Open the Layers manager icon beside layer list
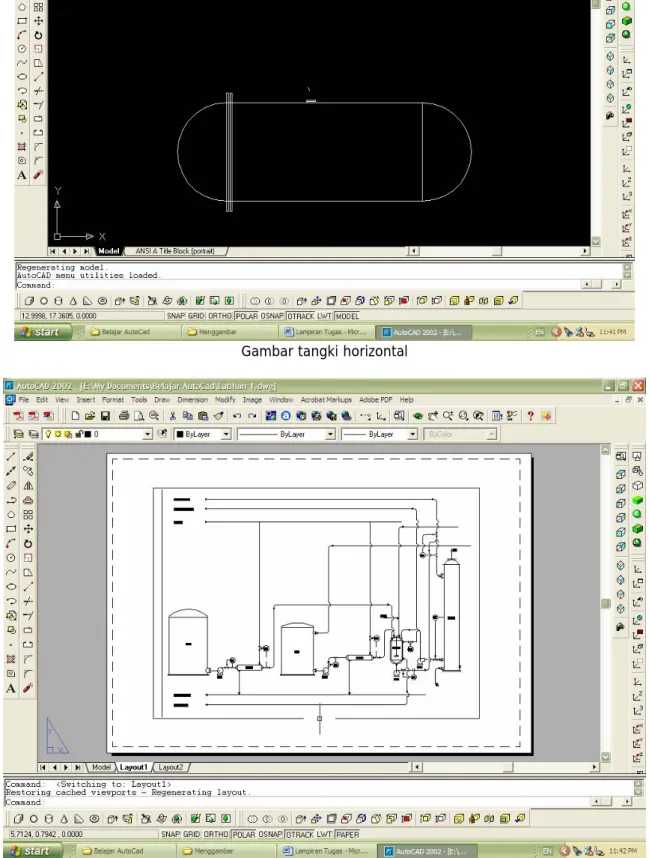The height and width of the screenshot is (858, 649). pos(19,434)
